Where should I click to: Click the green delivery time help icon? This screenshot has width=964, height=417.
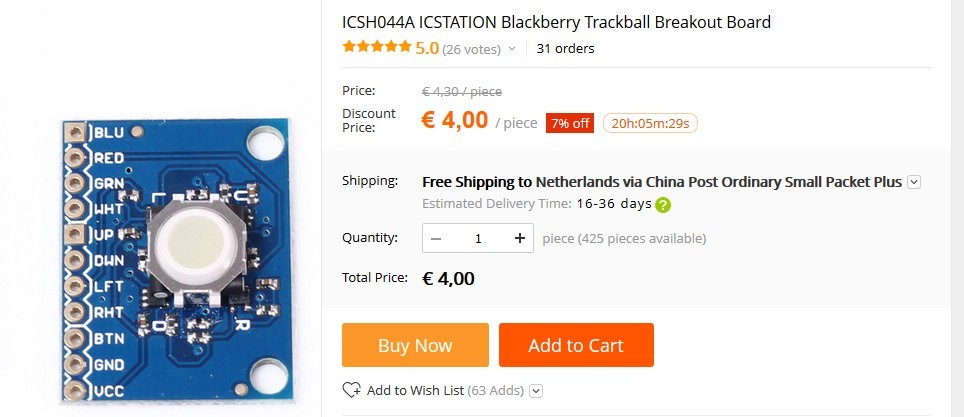coord(663,205)
